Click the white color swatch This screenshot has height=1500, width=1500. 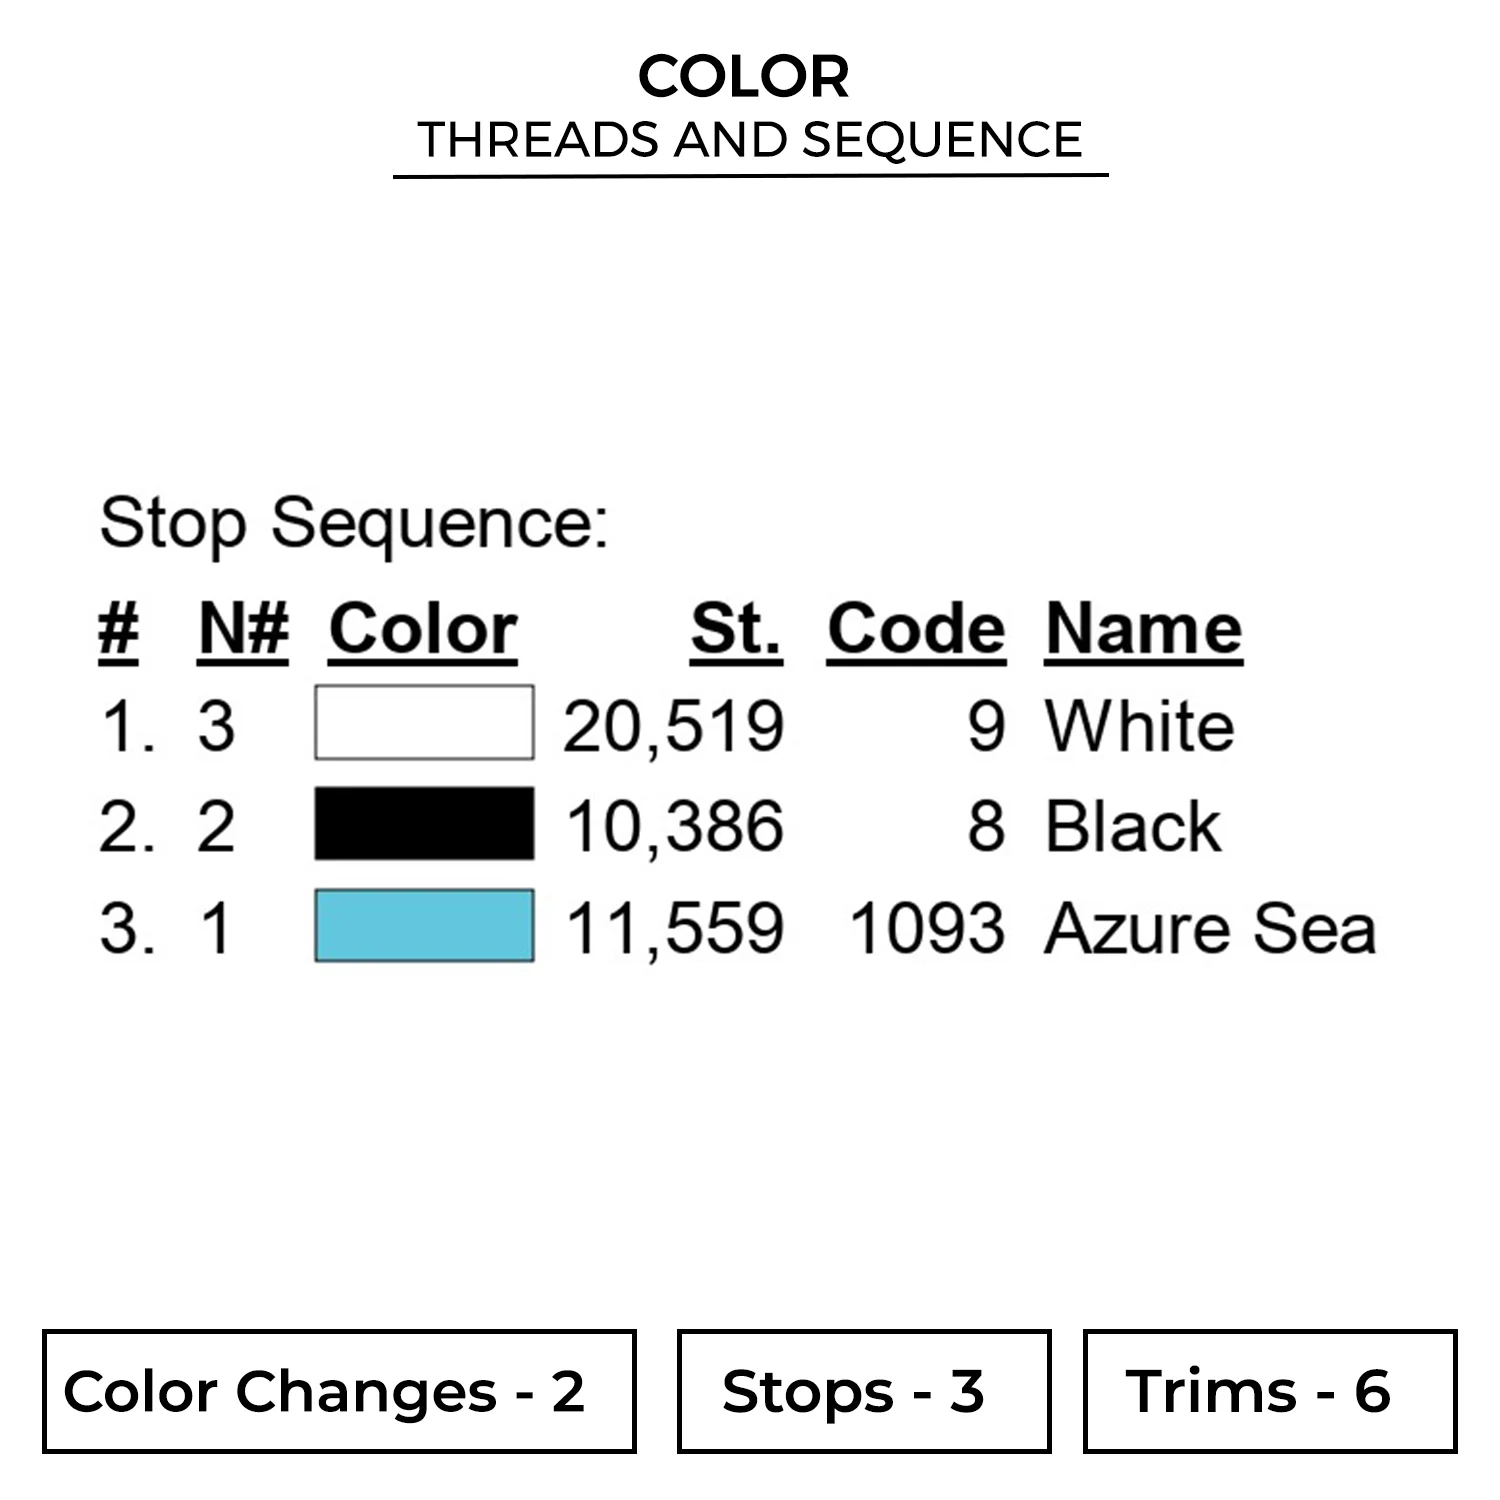point(424,723)
